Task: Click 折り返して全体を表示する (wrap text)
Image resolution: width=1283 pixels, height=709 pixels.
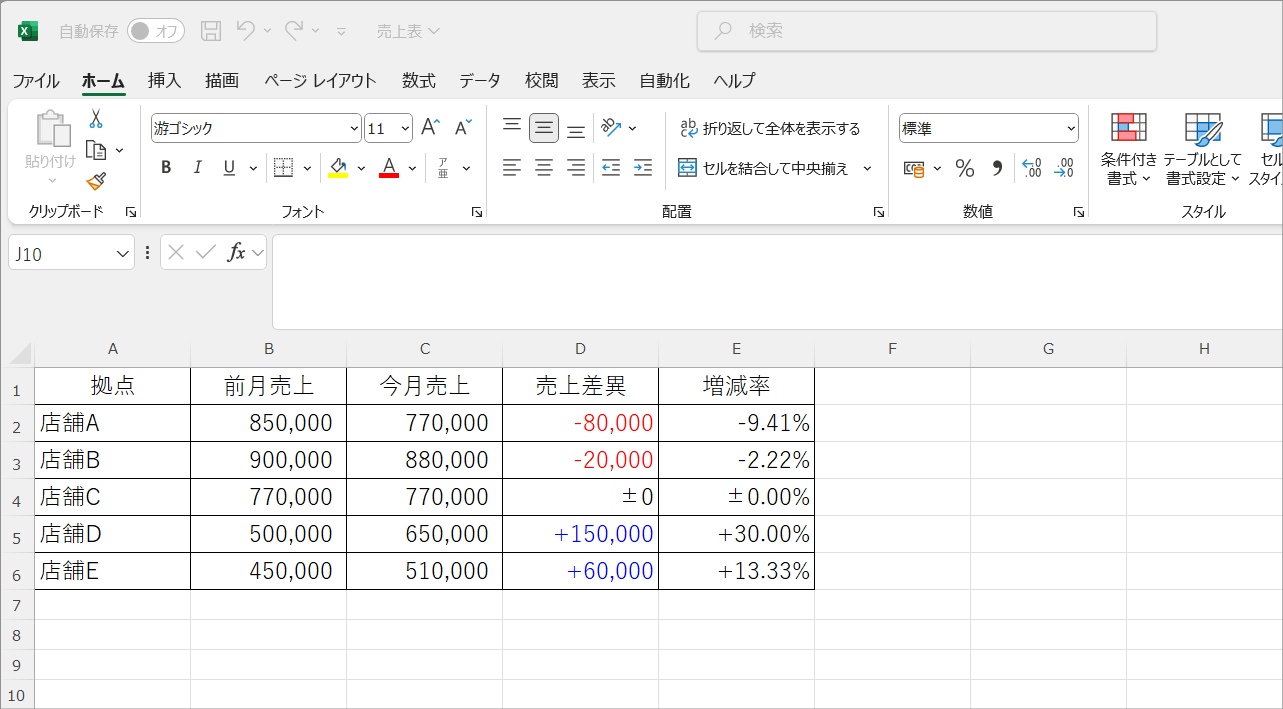Action: coord(769,128)
